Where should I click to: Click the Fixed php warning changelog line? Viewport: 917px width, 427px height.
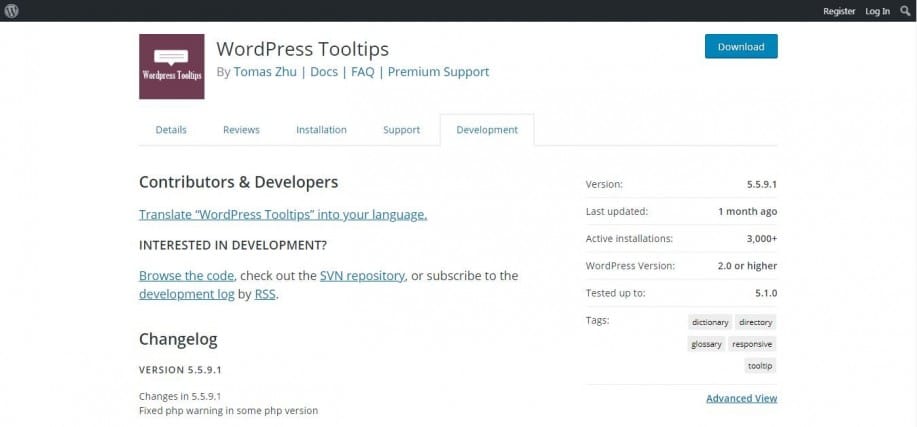[x=229, y=411]
